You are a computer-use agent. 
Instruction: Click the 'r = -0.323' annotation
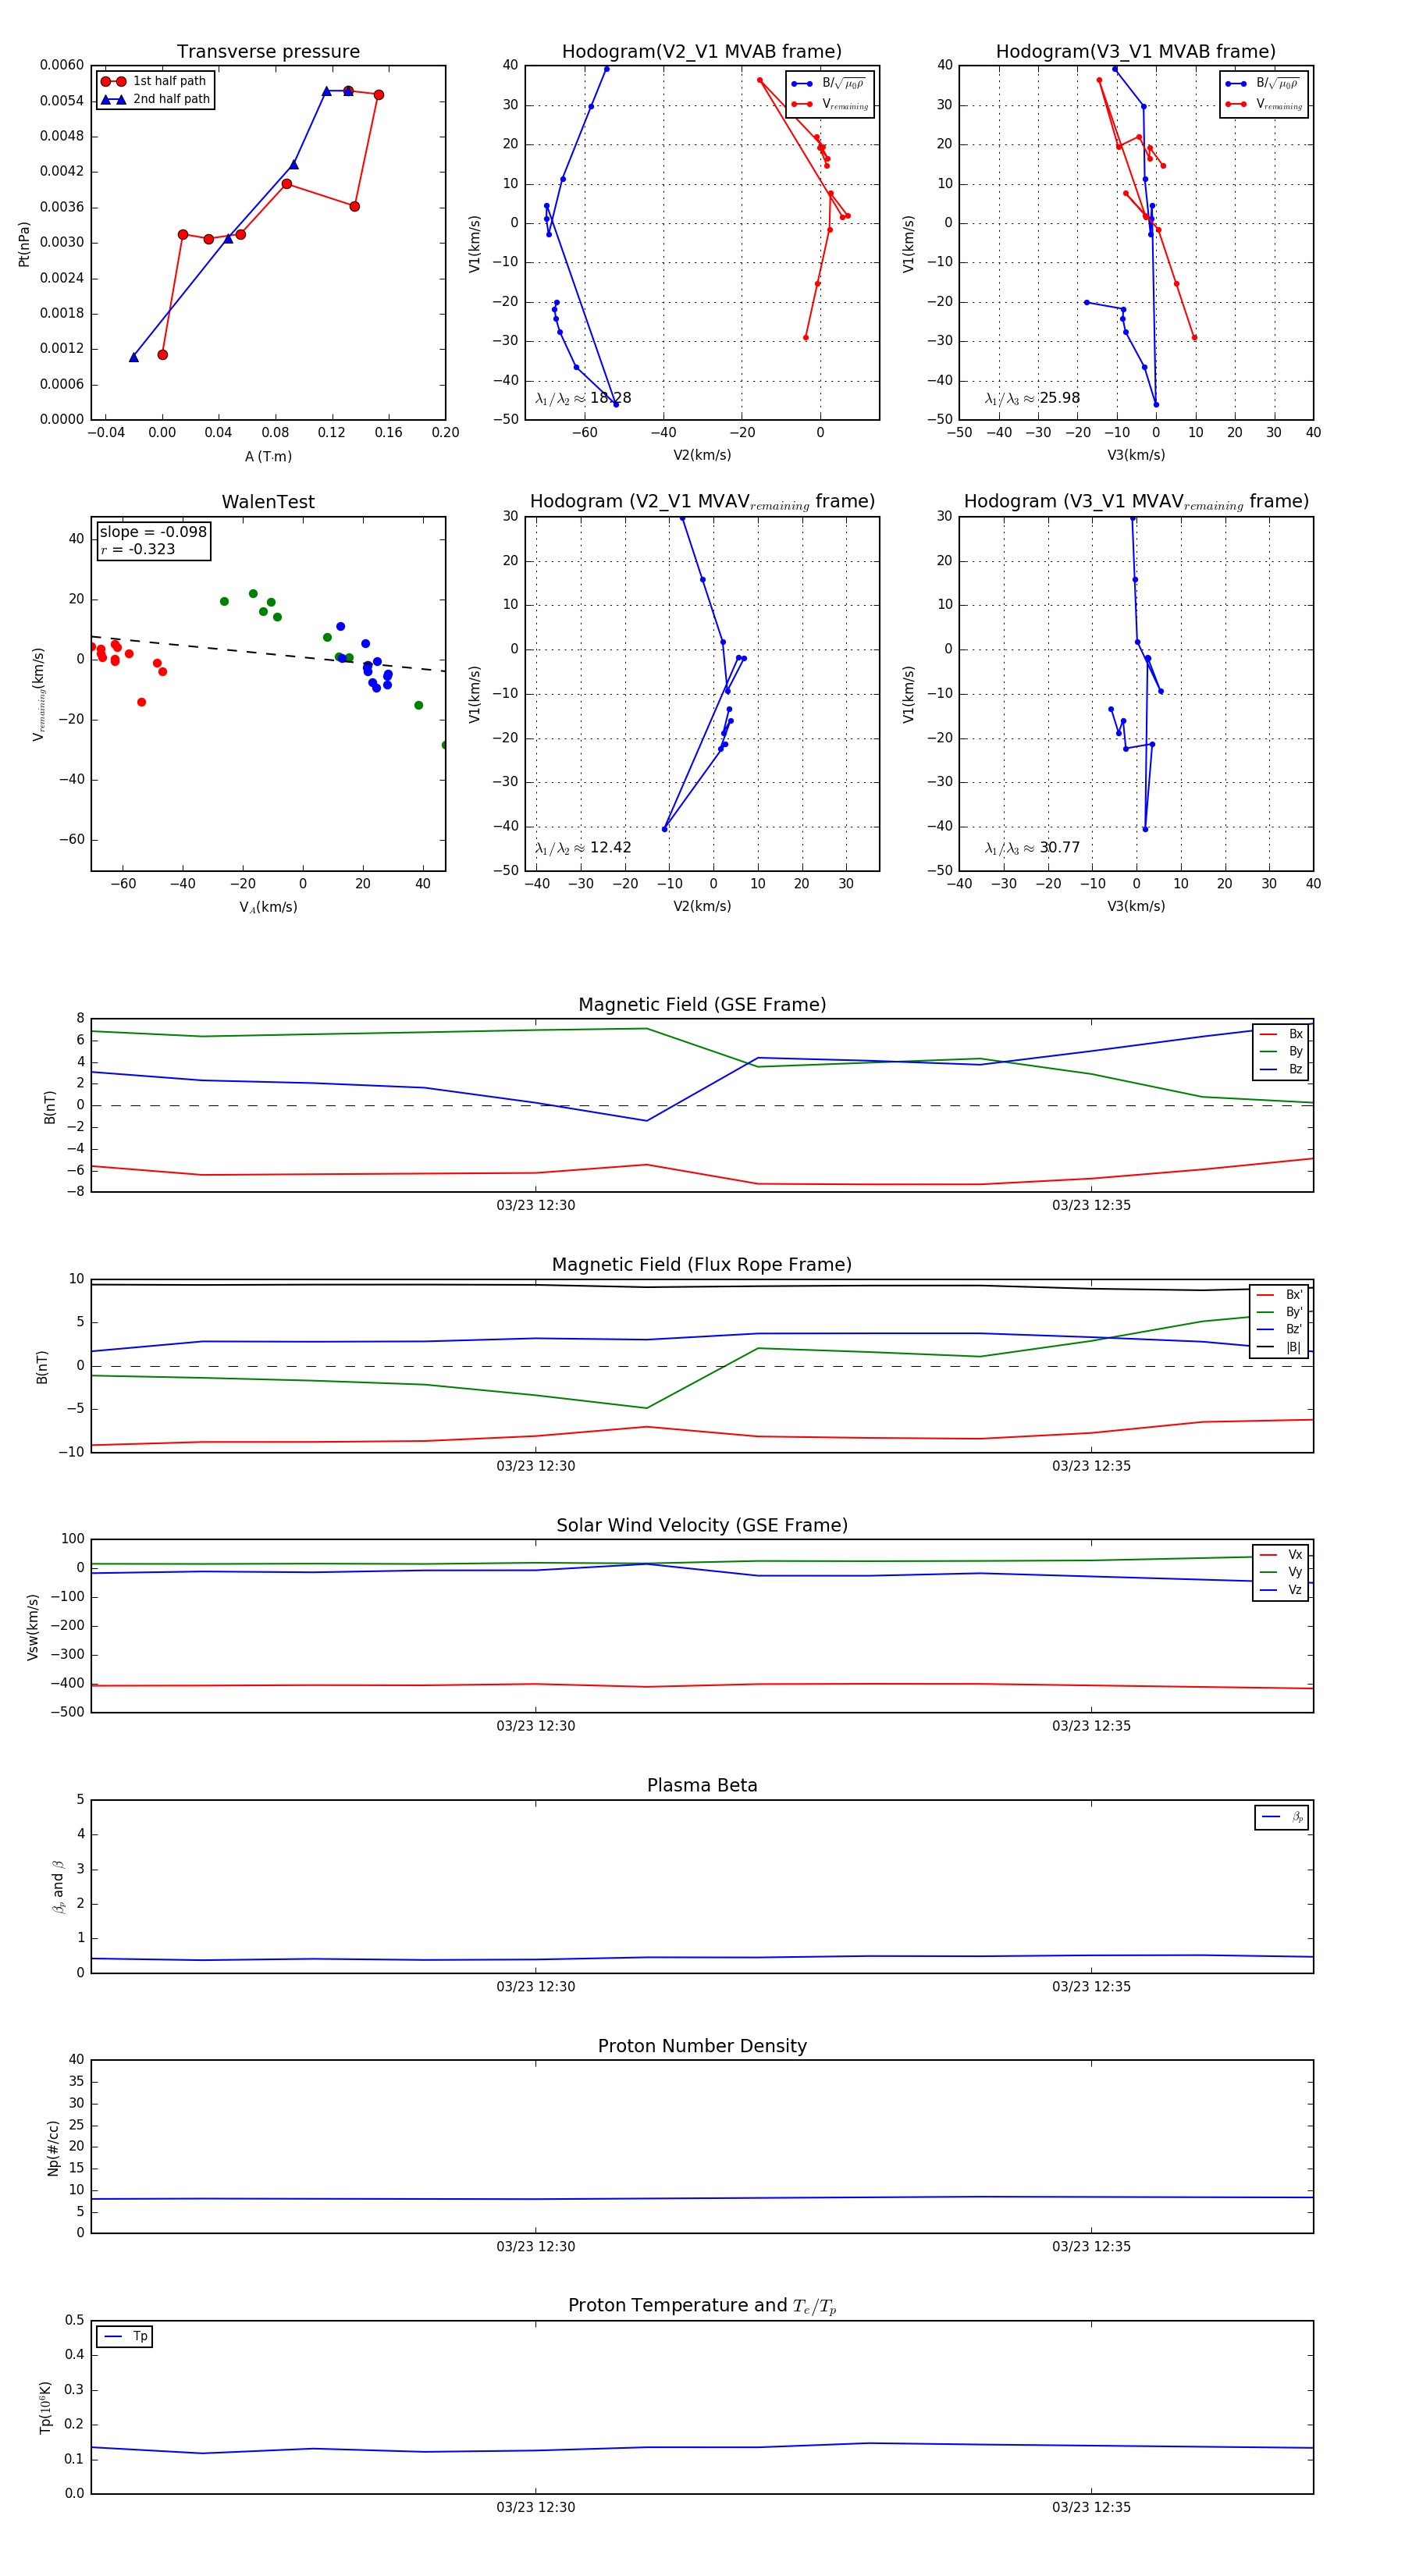137,549
